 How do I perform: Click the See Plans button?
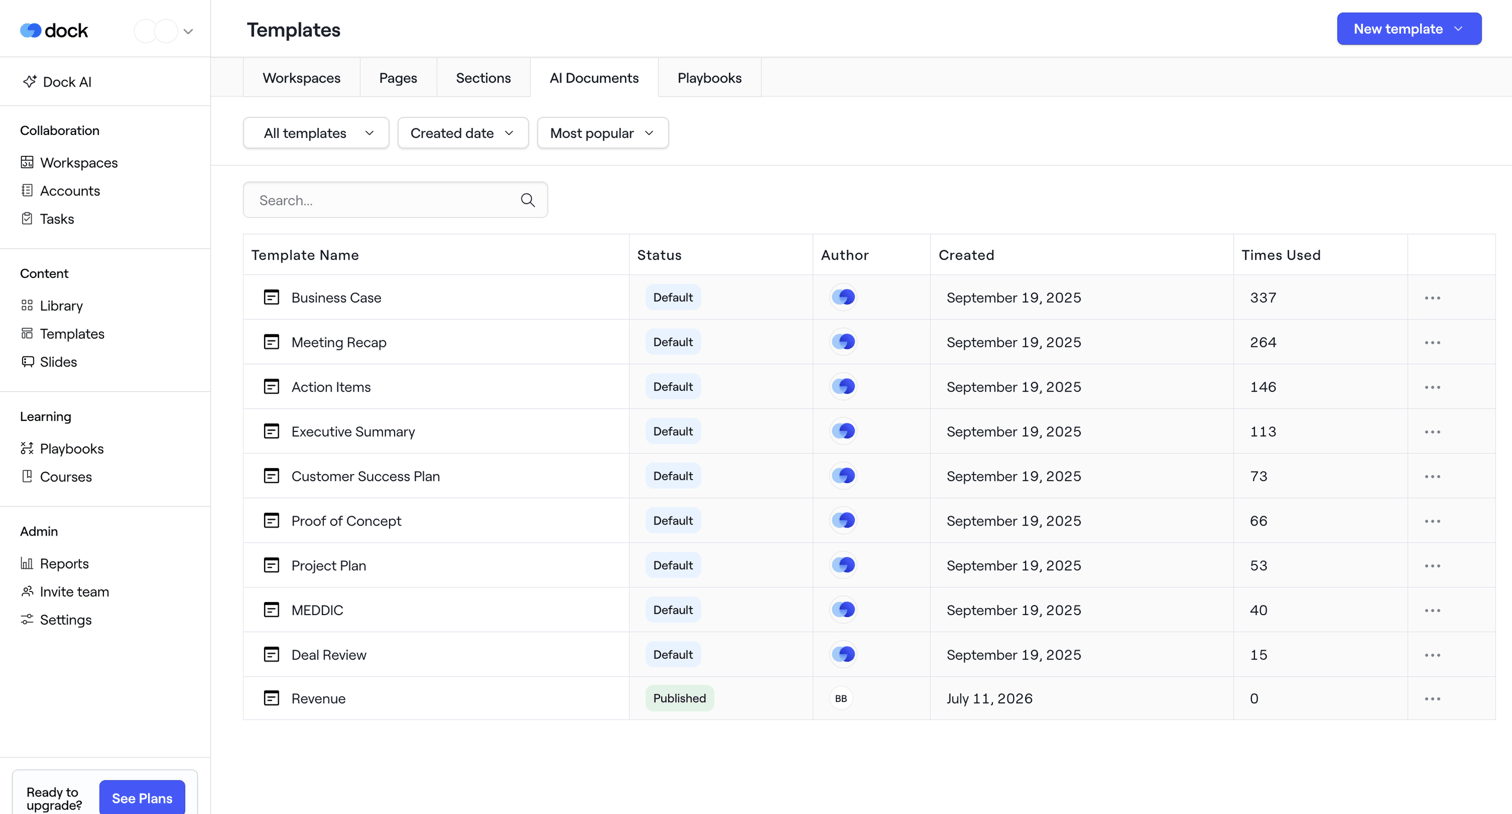[142, 797]
